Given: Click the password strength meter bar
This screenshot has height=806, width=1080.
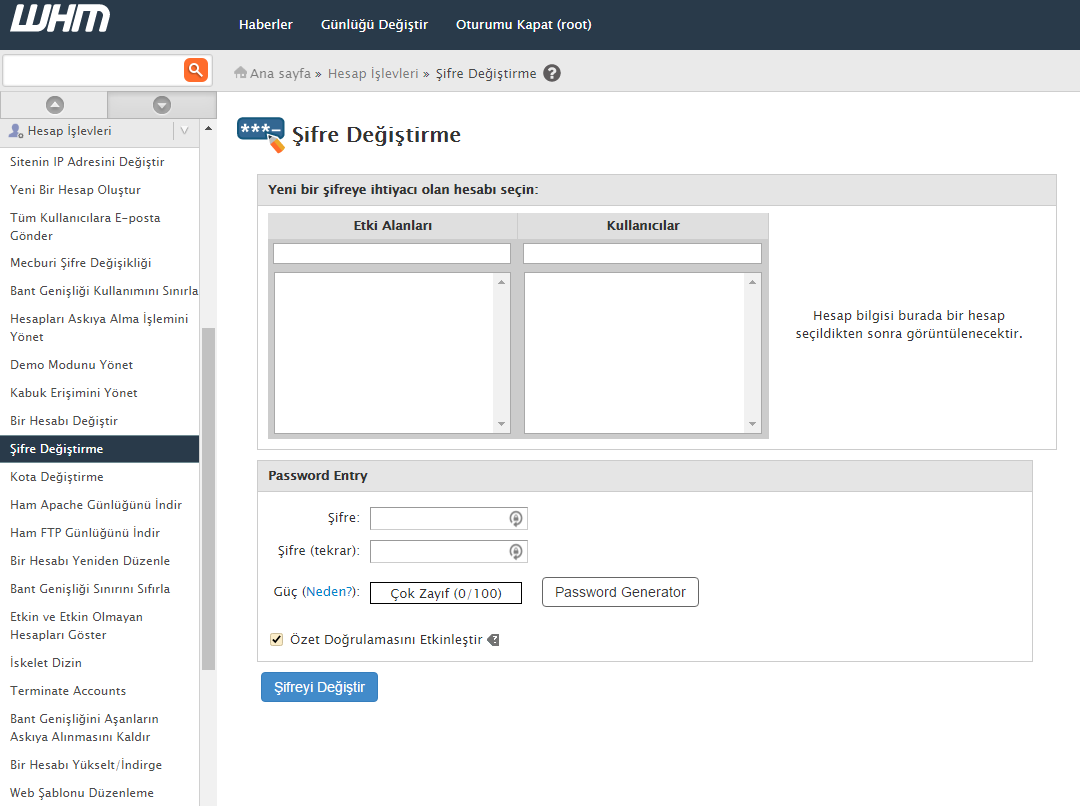Looking at the screenshot, I should pyautogui.click(x=446, y=593).
